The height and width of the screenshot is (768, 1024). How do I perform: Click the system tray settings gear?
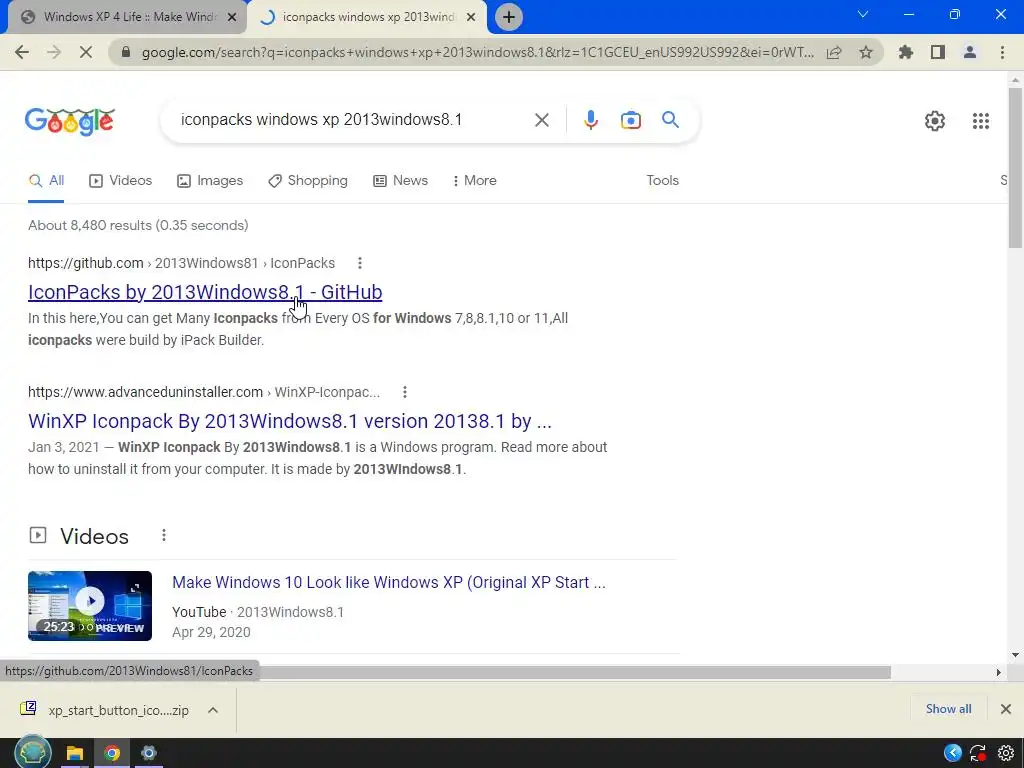1006,753
